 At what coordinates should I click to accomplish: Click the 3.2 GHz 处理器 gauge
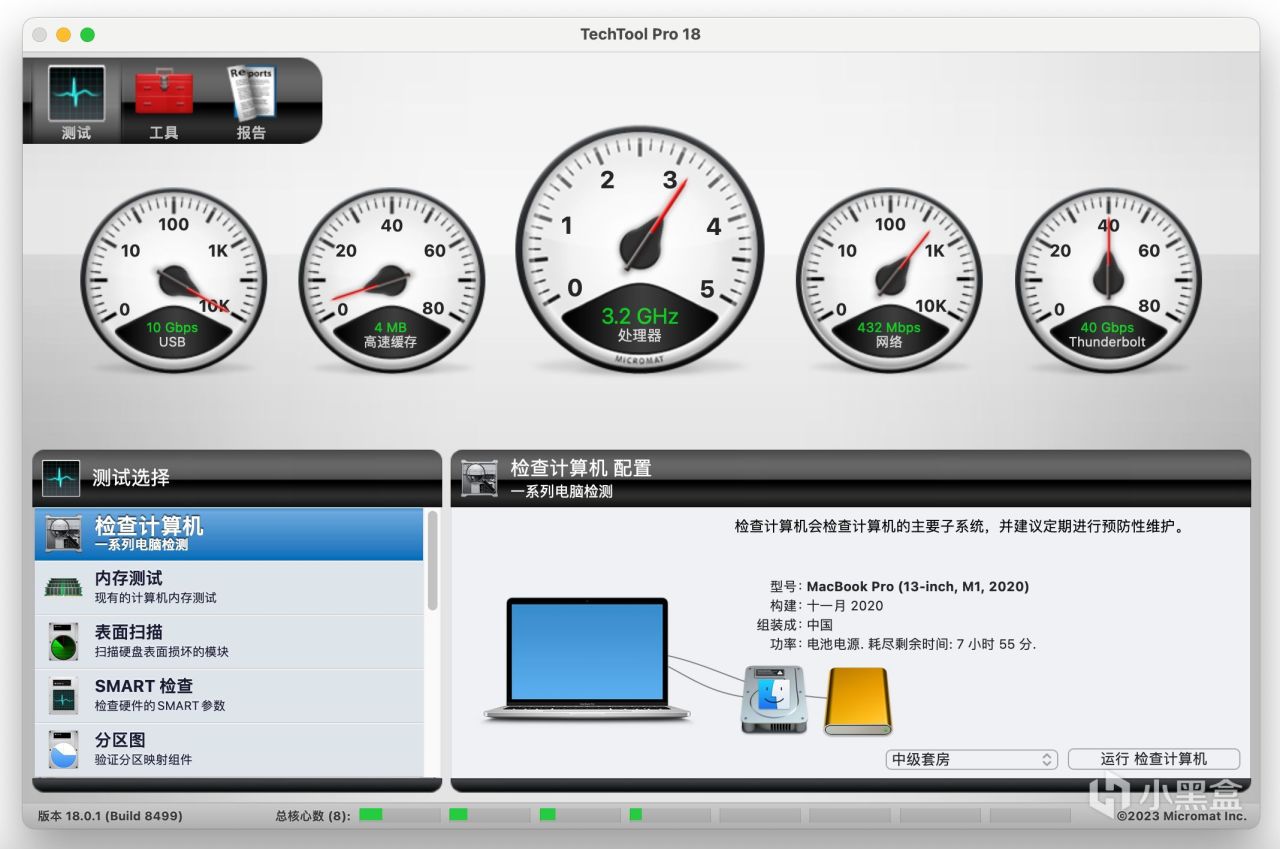pos(640,248)
